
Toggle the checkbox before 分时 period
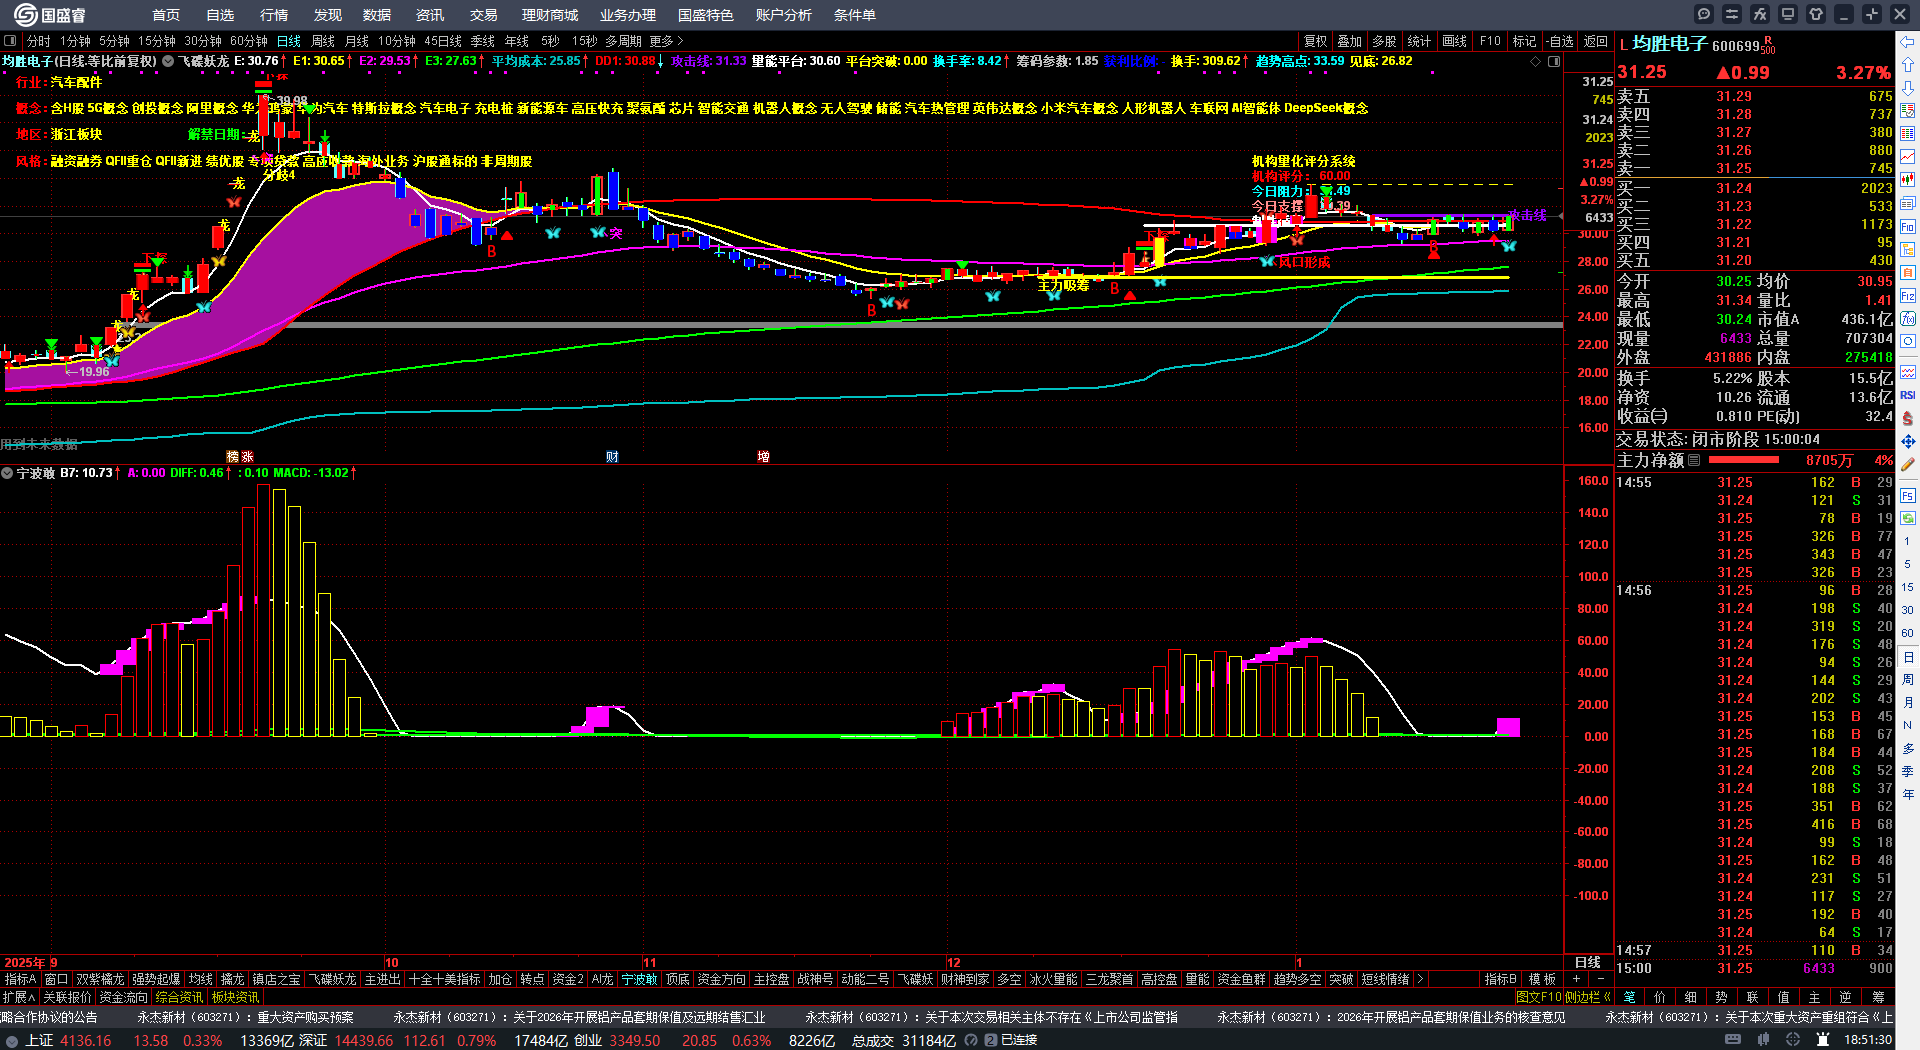pyautogui.click(x=11, y=41)
